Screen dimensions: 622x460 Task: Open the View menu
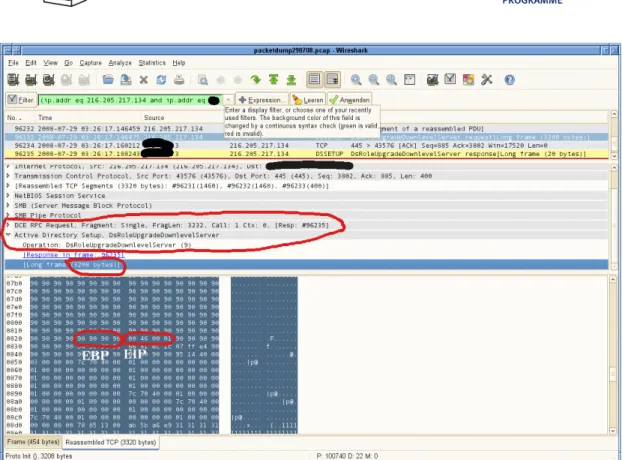50,63
